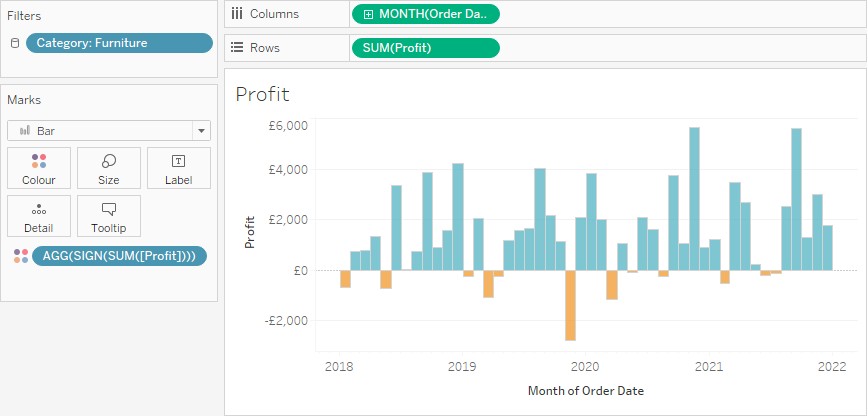Select the SUM(Profit) pill on Rows
The width and height of the screenshot is (867, 416).
425,48
